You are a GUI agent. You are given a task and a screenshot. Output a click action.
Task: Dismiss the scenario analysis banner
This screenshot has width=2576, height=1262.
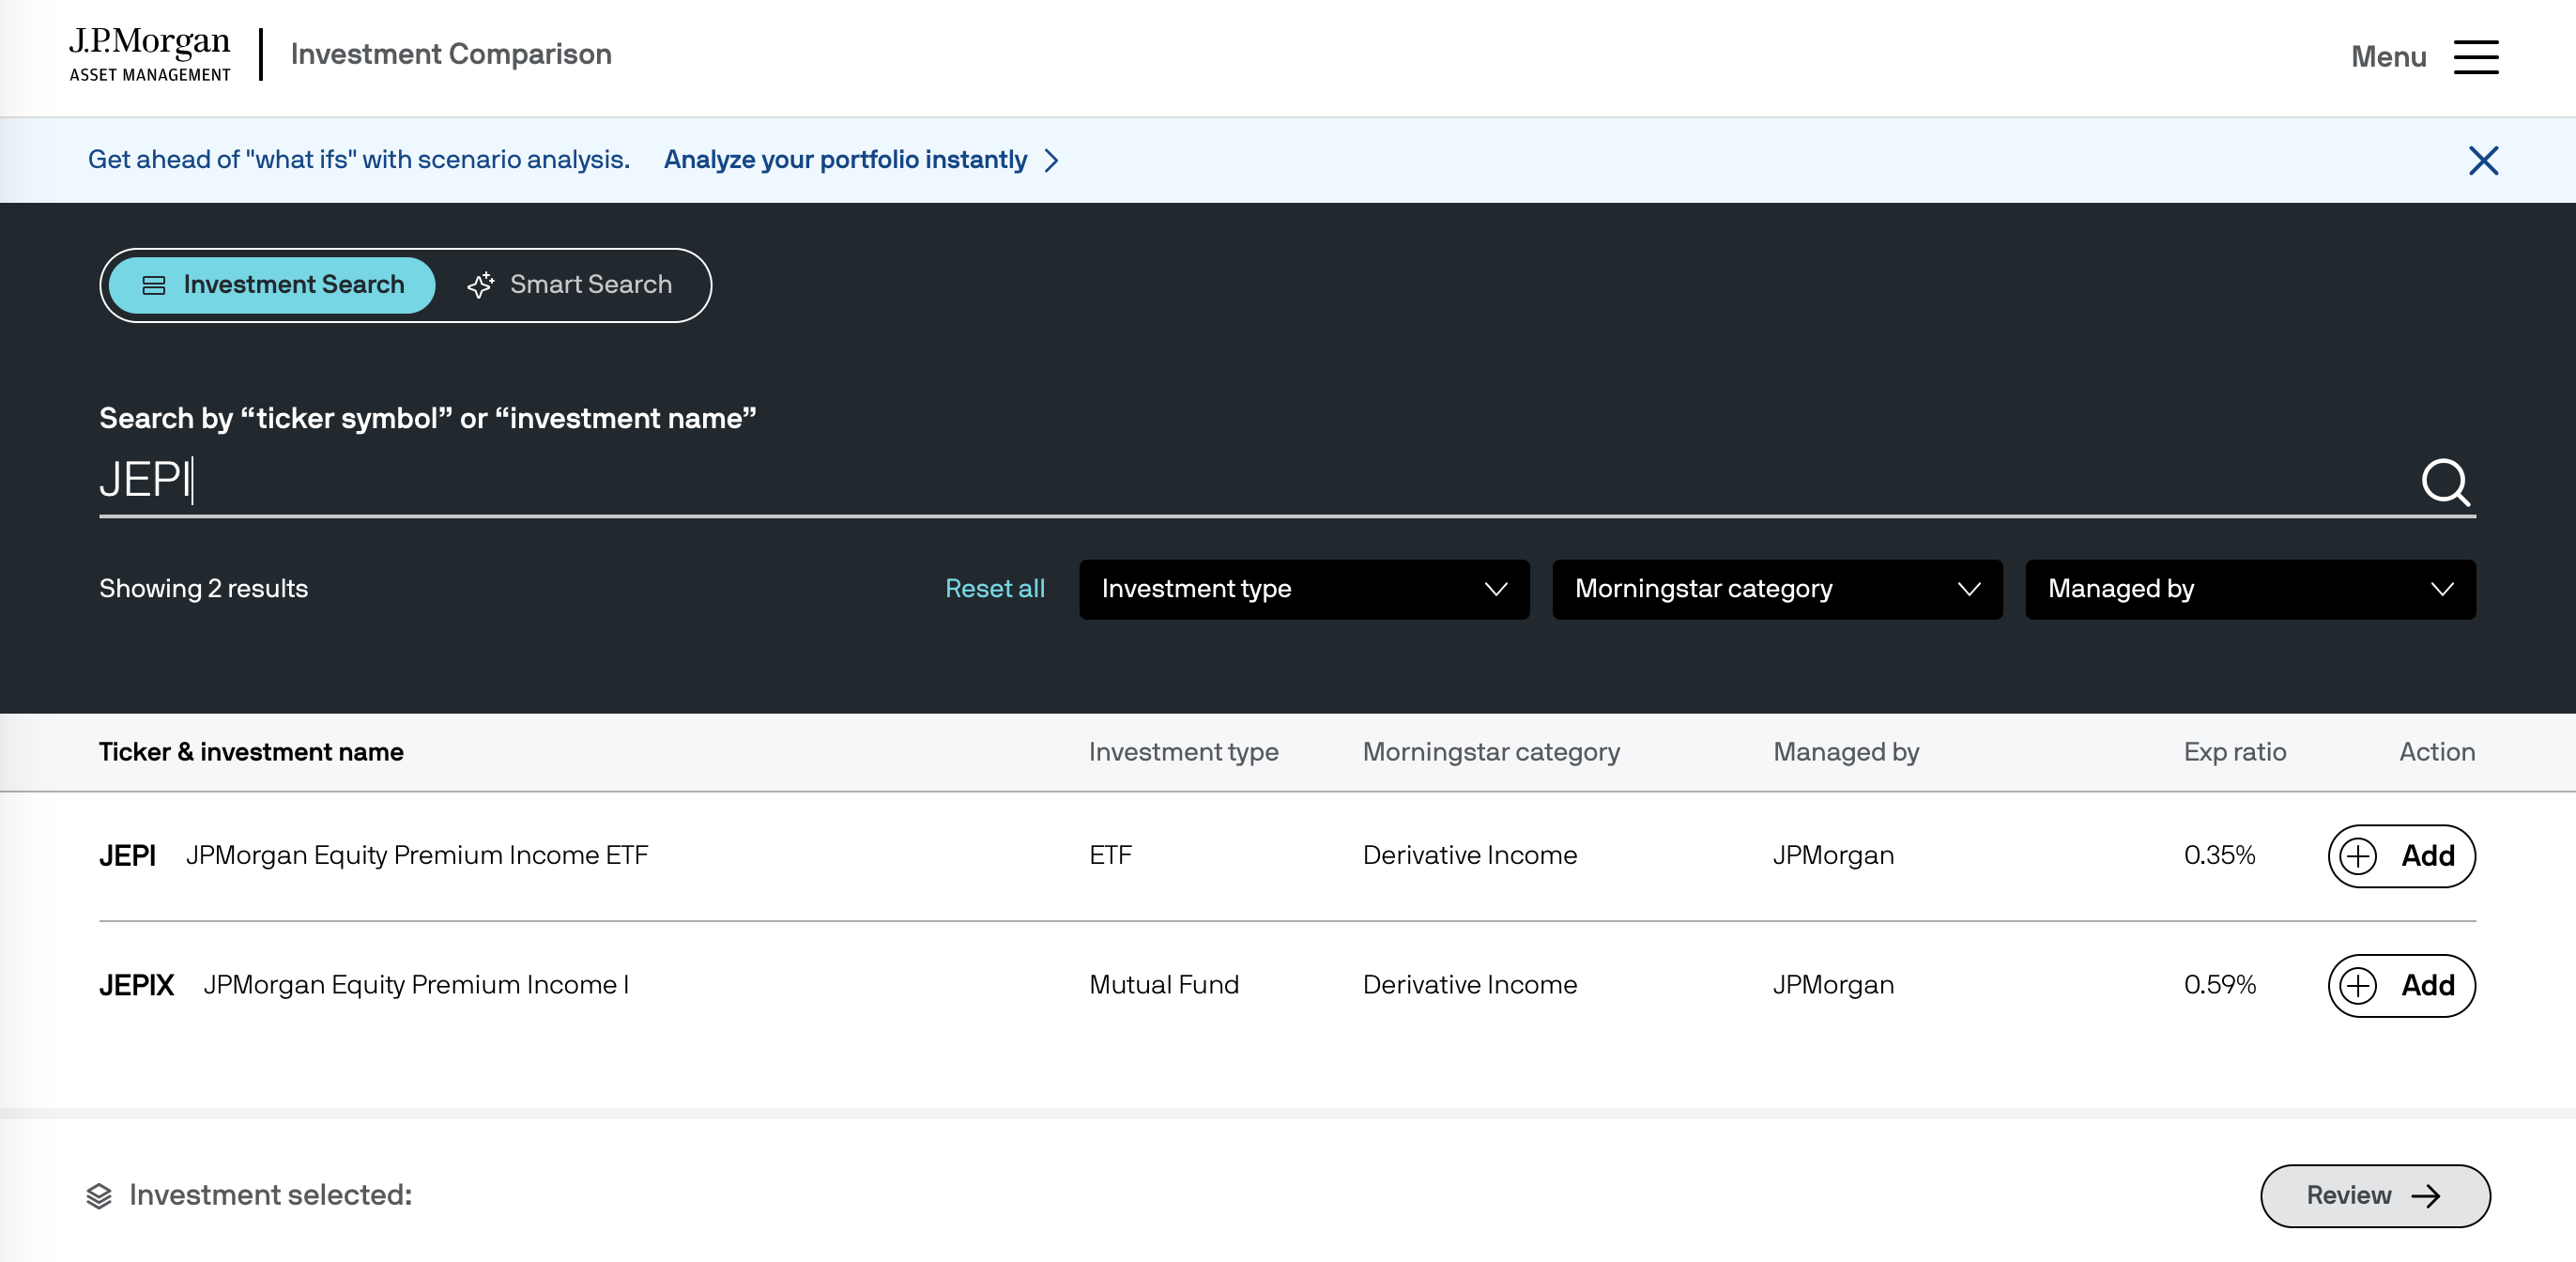[2482, 161]
